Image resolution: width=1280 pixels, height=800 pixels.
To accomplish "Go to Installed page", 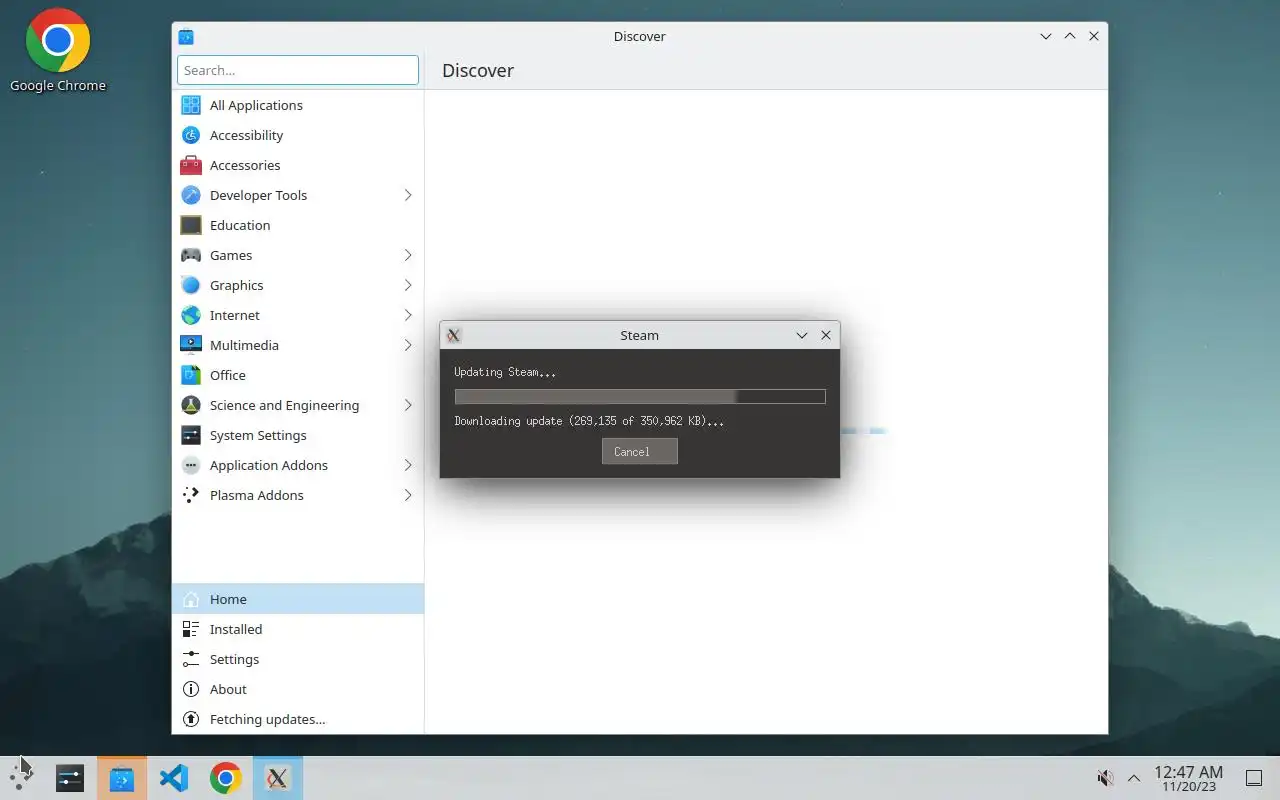I will 298,629.
